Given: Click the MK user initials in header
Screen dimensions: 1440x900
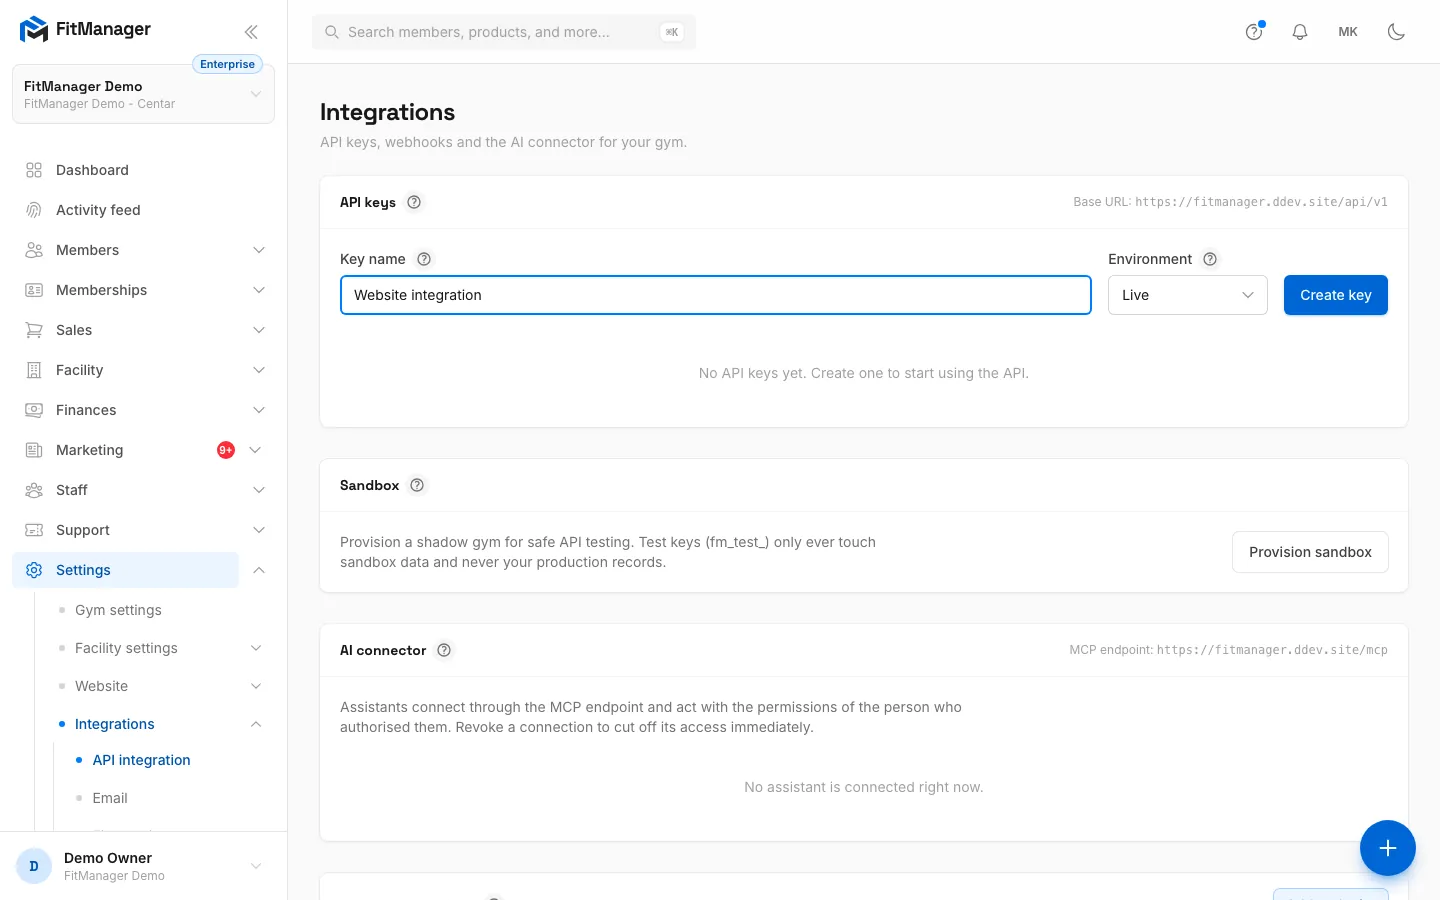Looking at the screenshot, I should (x=1348, y=32).
